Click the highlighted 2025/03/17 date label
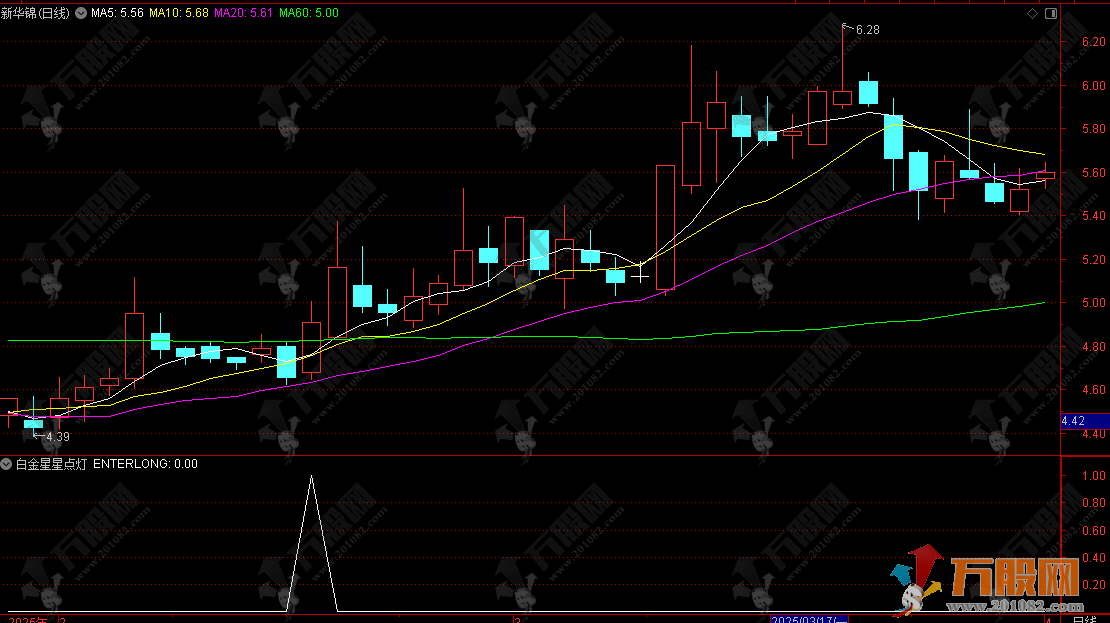 808,619
